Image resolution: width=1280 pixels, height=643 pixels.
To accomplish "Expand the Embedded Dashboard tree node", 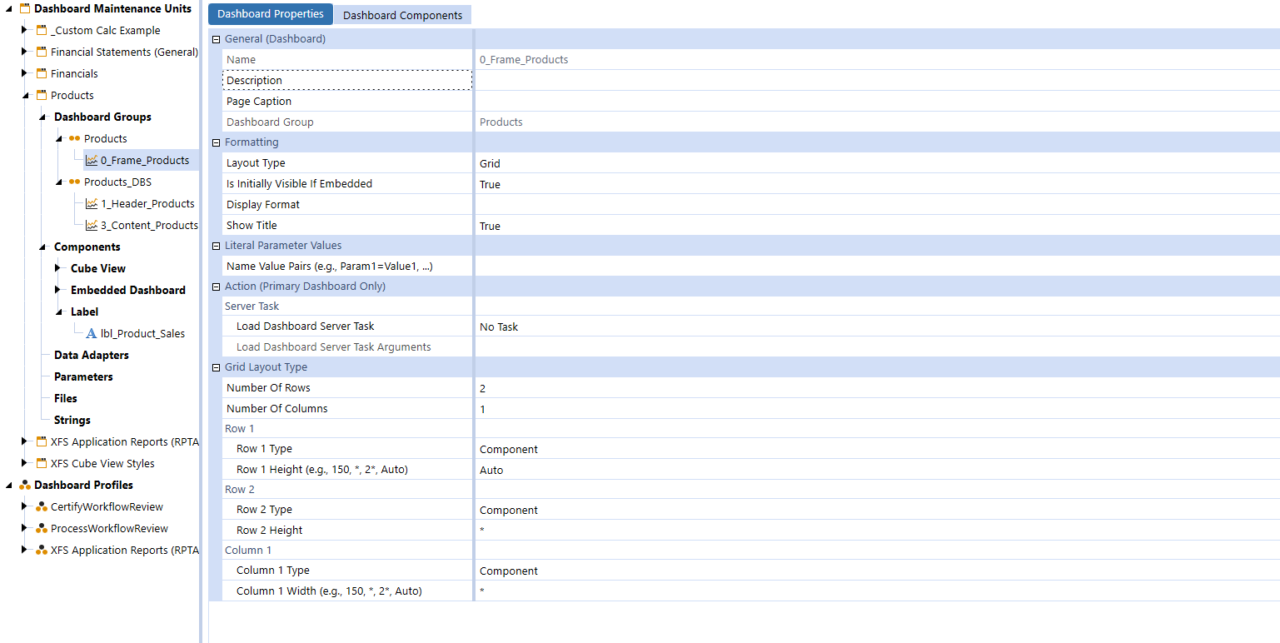I will (59, 290).
